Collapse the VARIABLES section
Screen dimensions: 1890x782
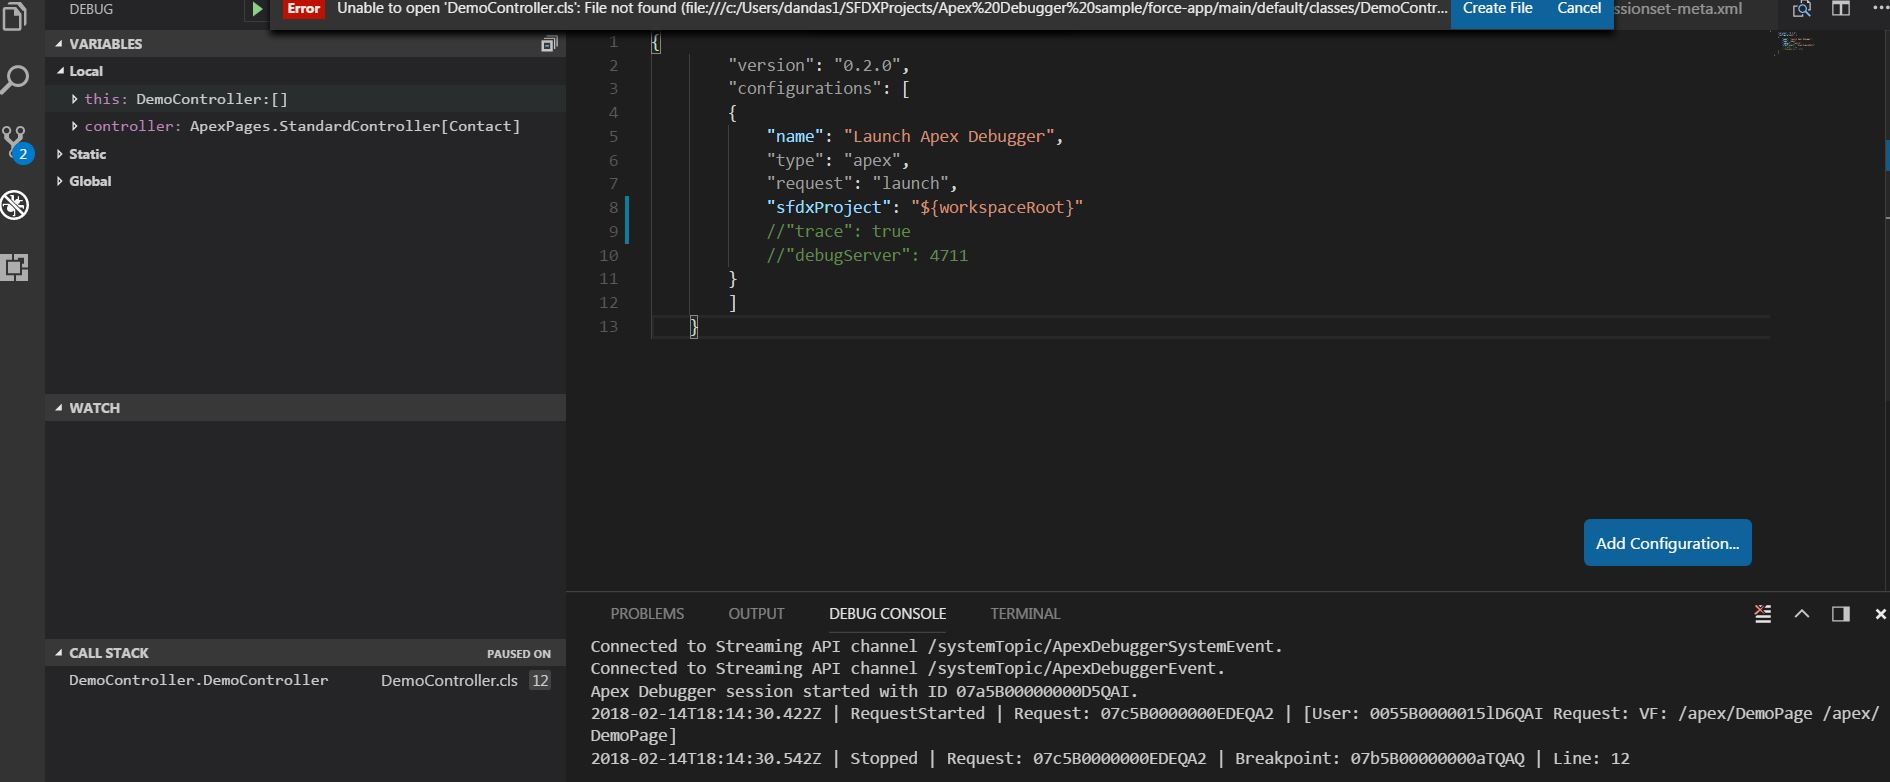click(305, 44)
